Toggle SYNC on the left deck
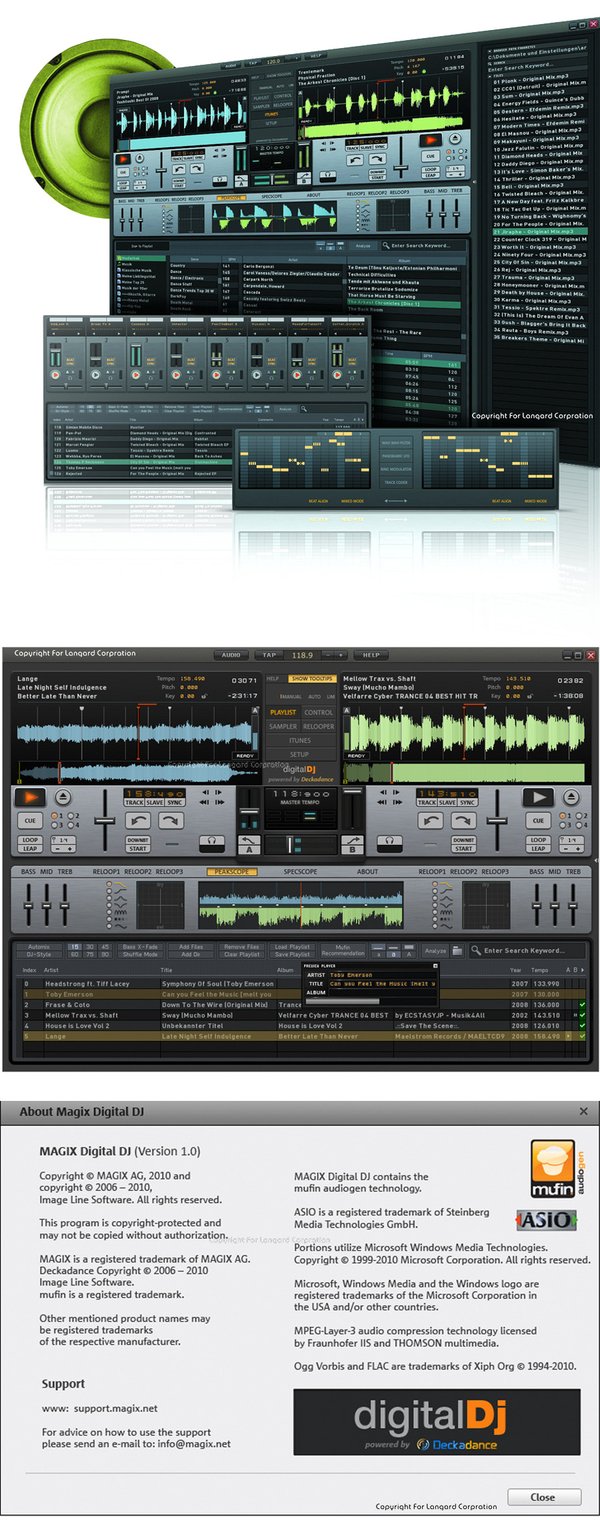Image resolution: width=600 pixels, height=1531 pixels. (175, 802)
